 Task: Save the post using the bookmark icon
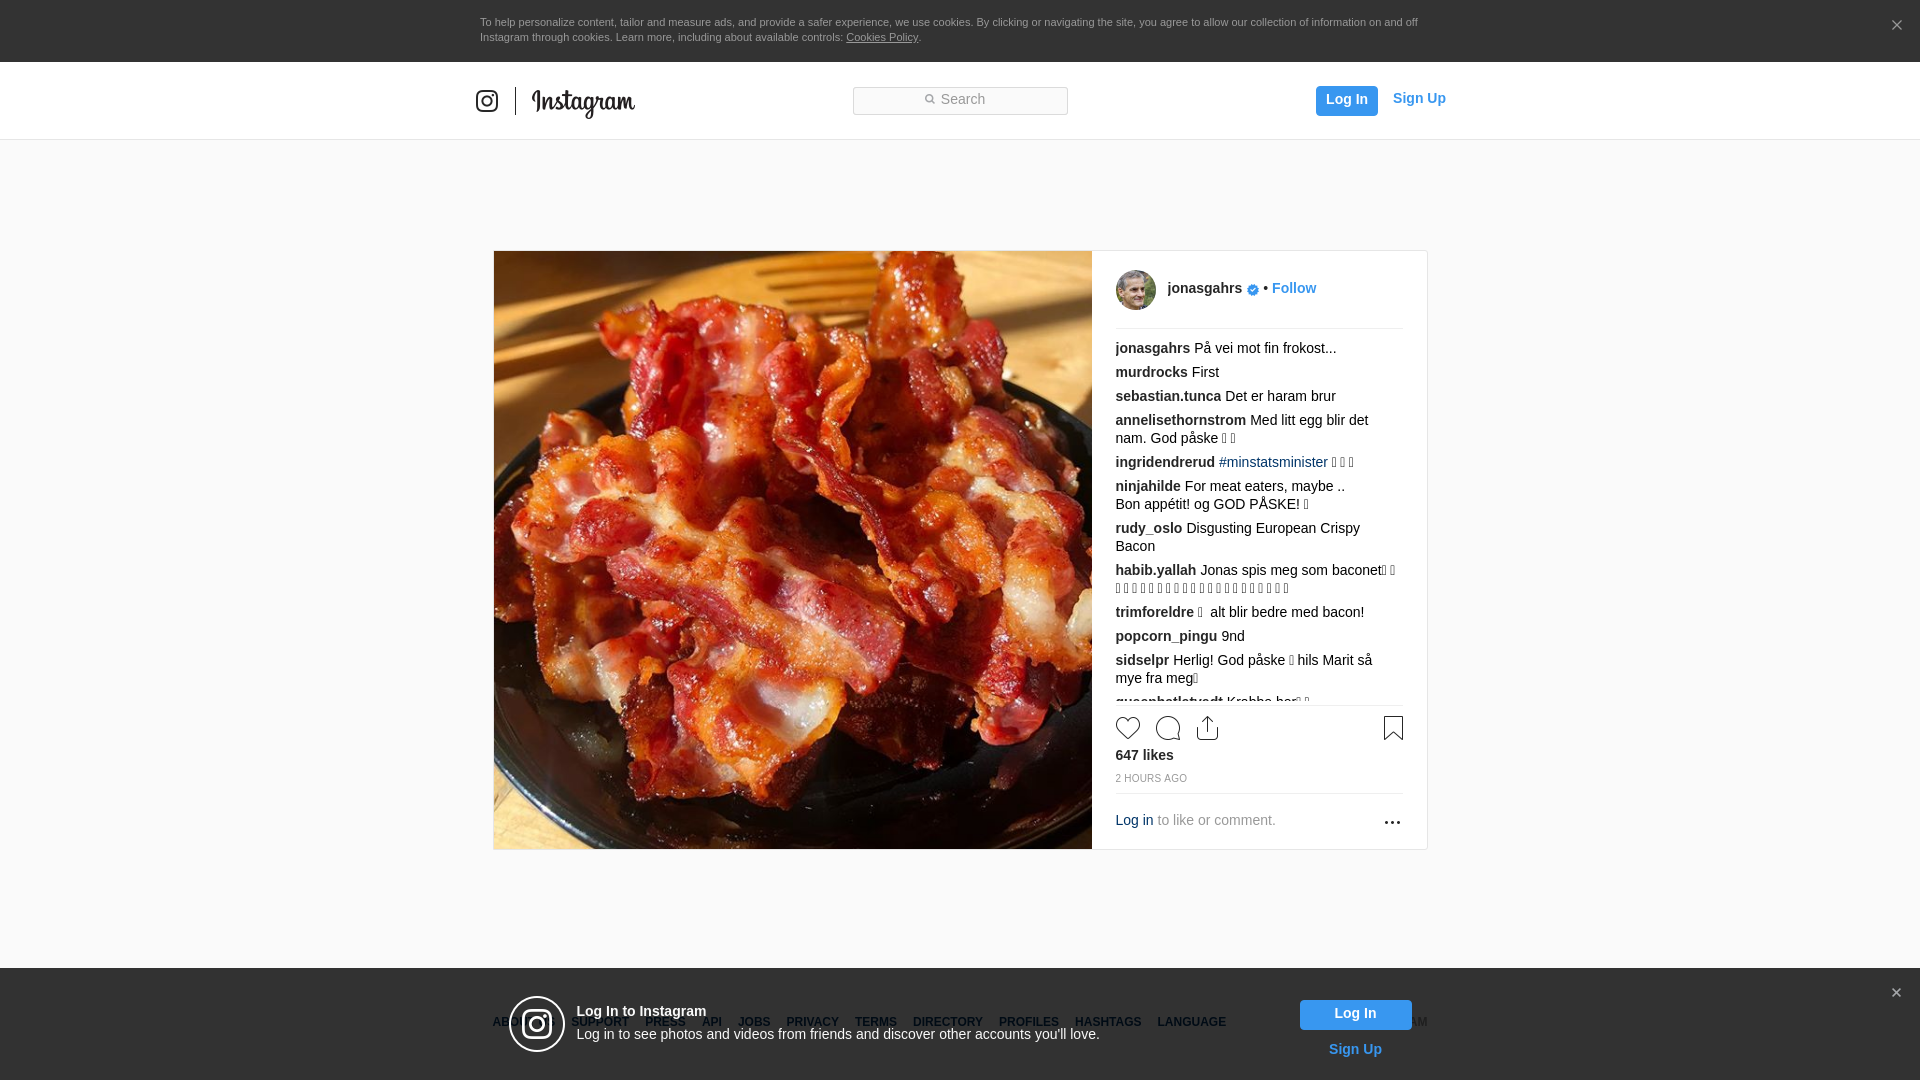coord(1393,728)
